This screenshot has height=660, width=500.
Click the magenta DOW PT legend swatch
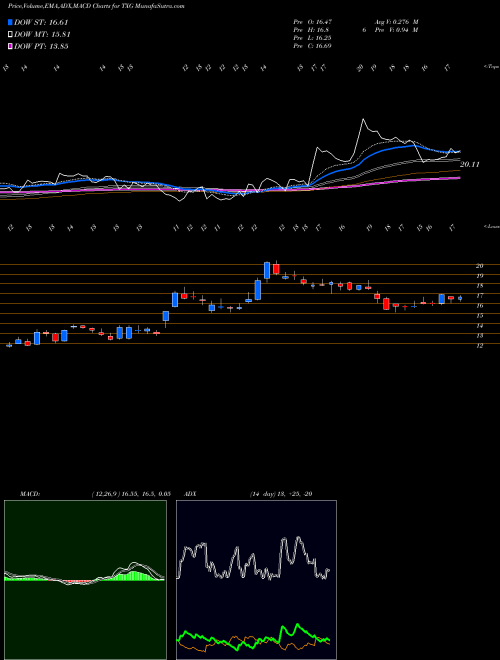click(10, 46)
